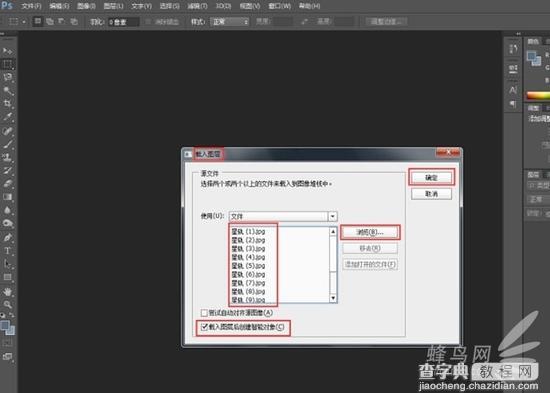This screenshot has height=393, width=550.
Task: Toggle 载入图层后创建智能对象(C) checkbox
Action: (x=204, y=327)
